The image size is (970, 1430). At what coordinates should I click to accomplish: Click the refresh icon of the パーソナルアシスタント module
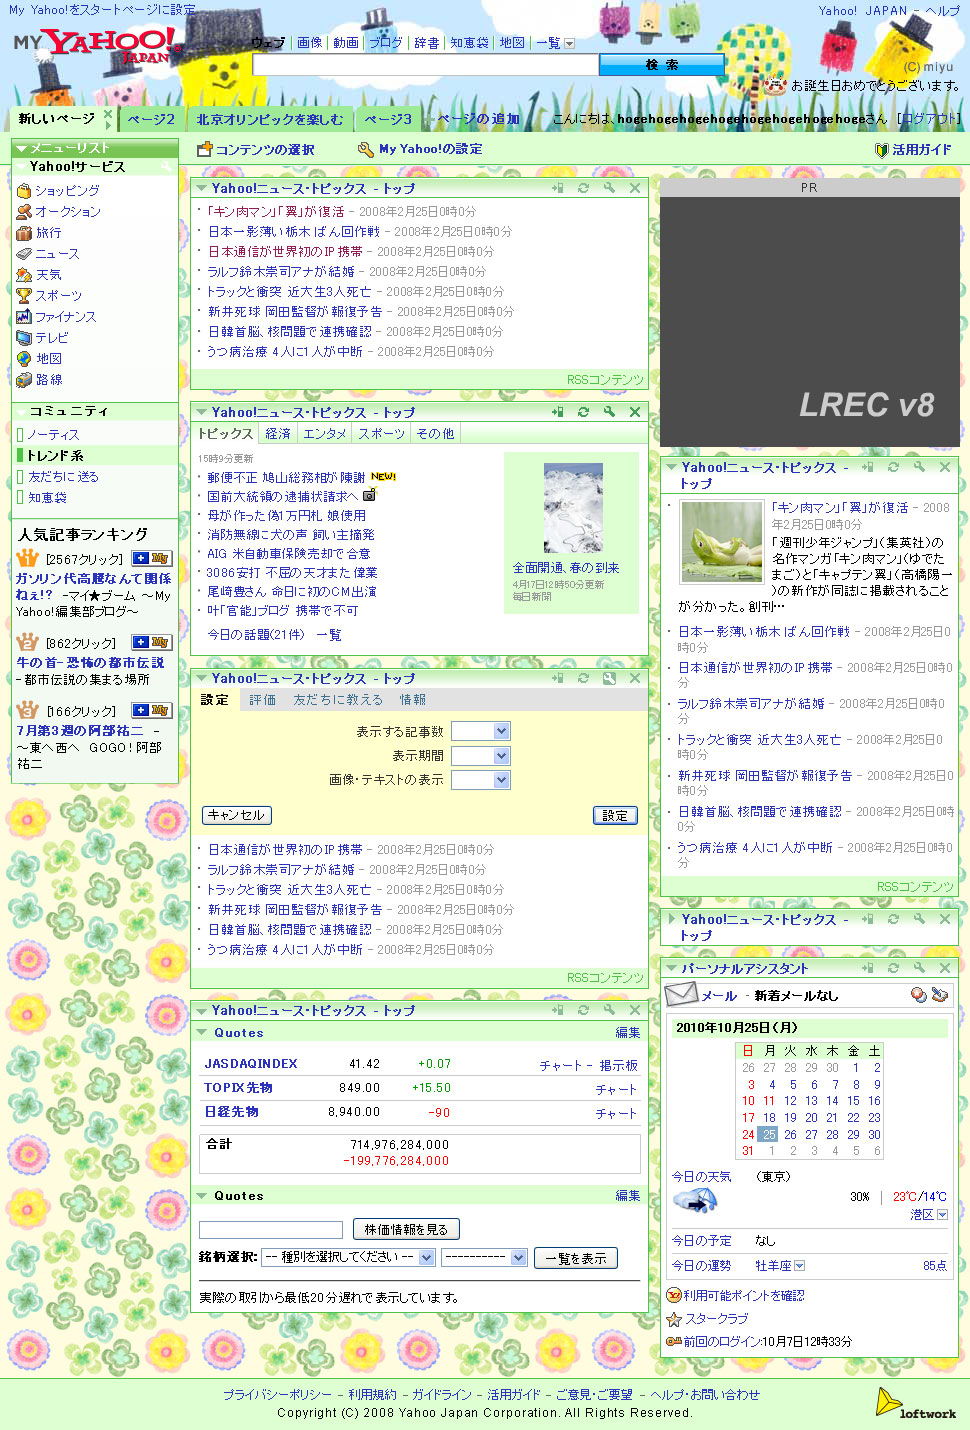point(894,968)
